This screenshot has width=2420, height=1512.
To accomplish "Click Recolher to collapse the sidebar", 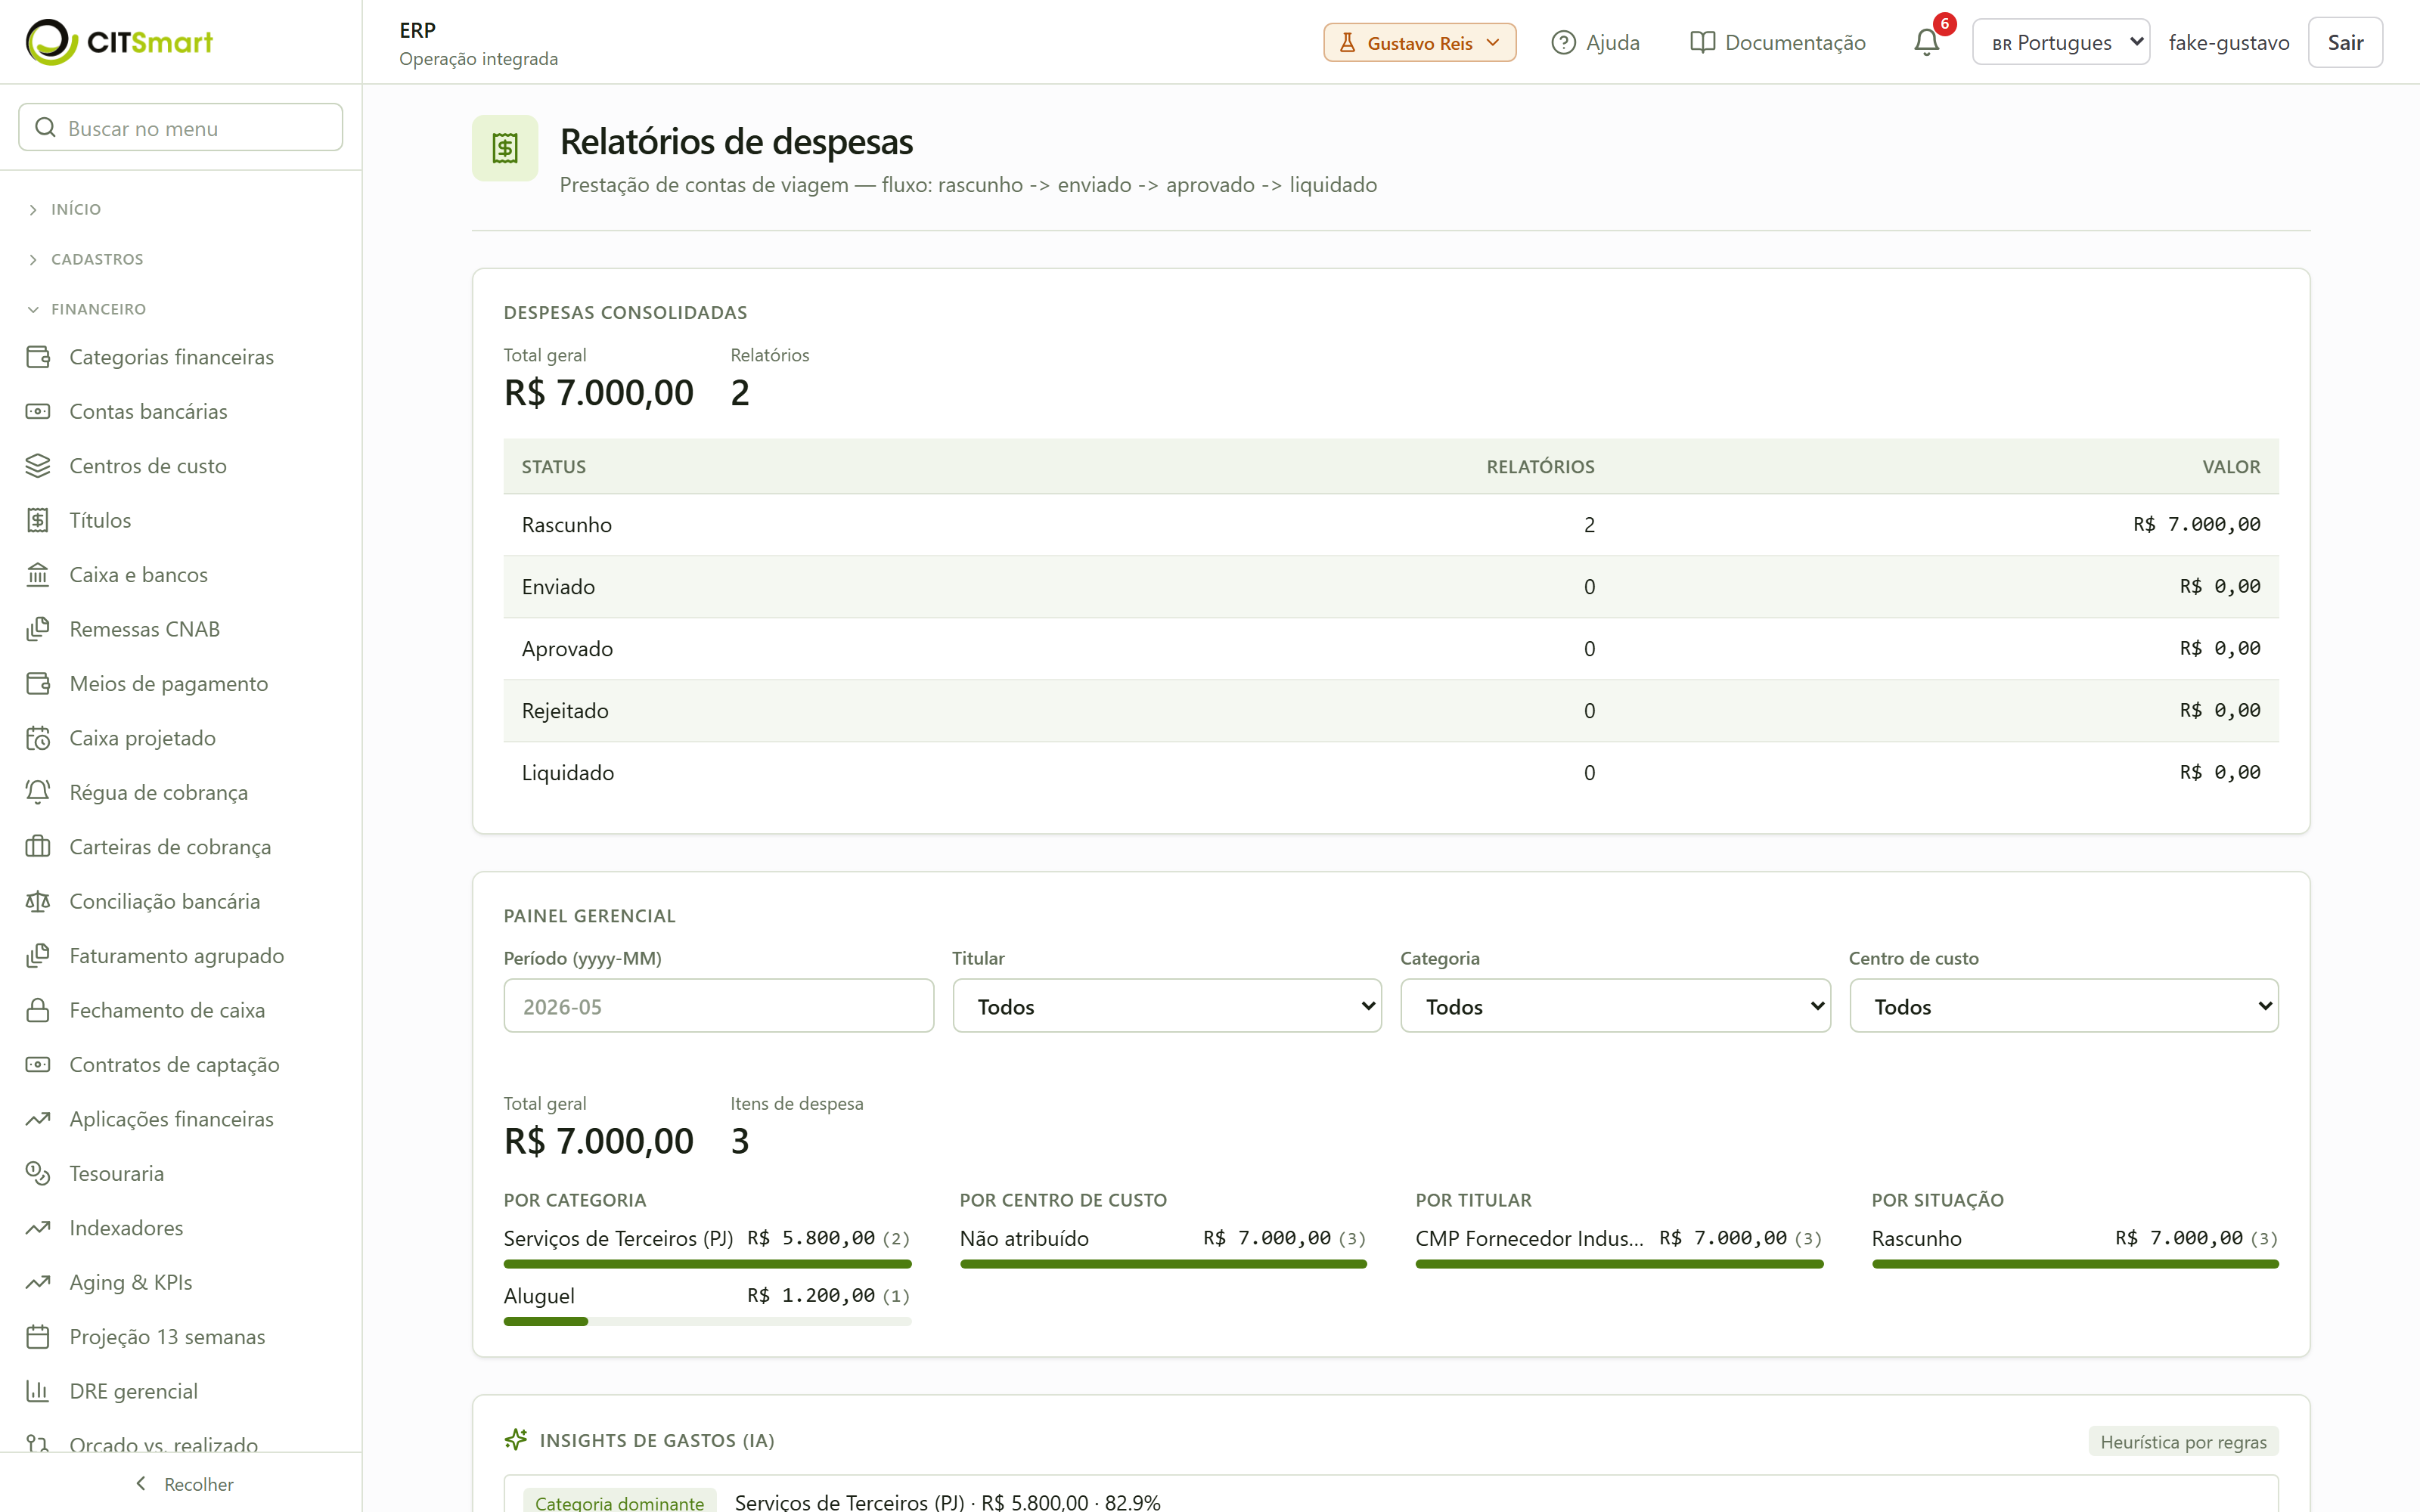I will [184, 1484].
